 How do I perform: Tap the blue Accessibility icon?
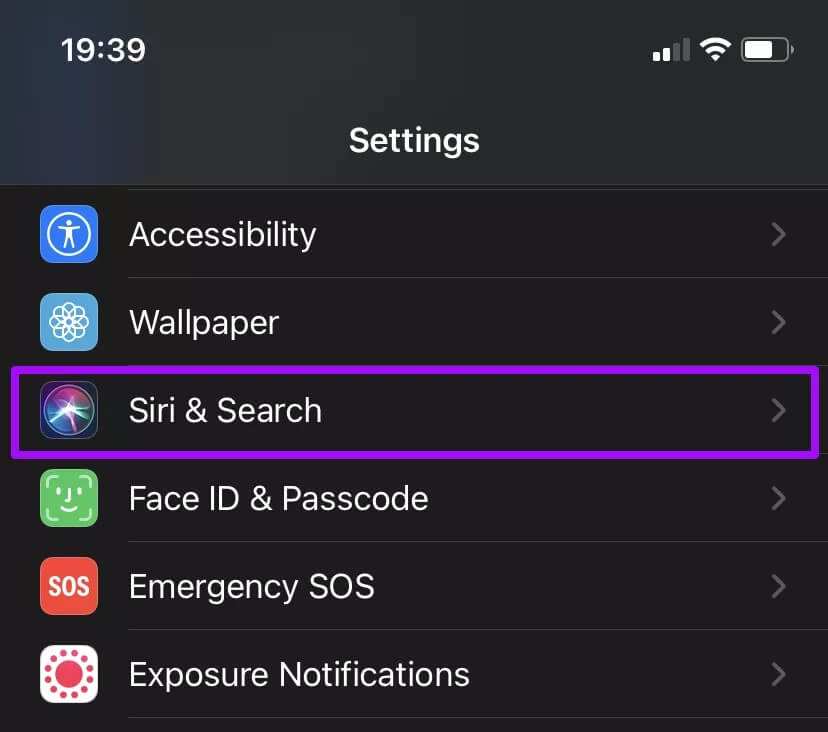pyautogui.click(x=69, y=234)
